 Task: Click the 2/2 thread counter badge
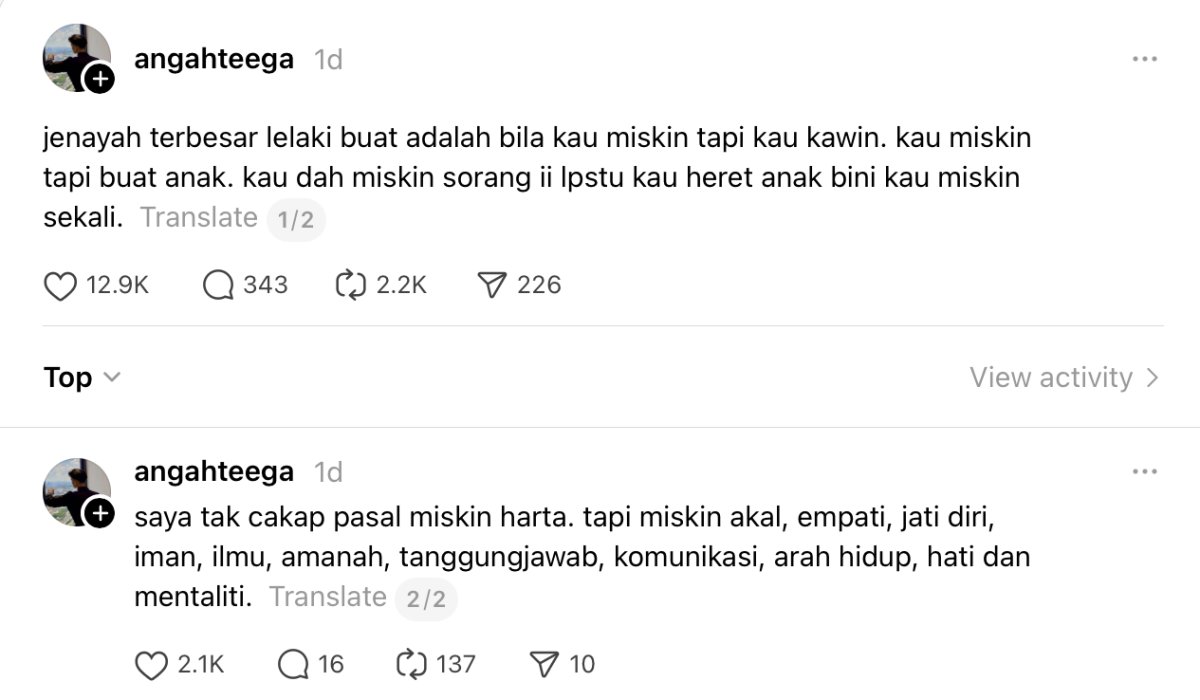(427, 599)
